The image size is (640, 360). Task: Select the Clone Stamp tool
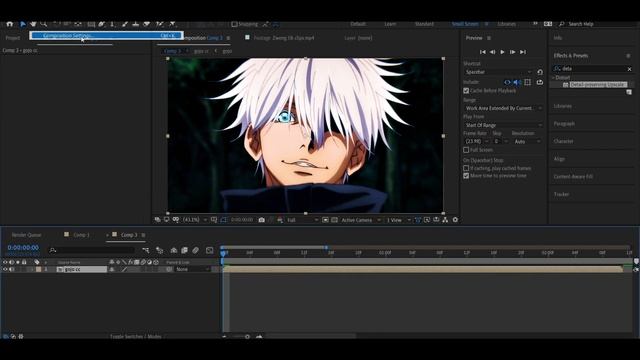(136, 24)
